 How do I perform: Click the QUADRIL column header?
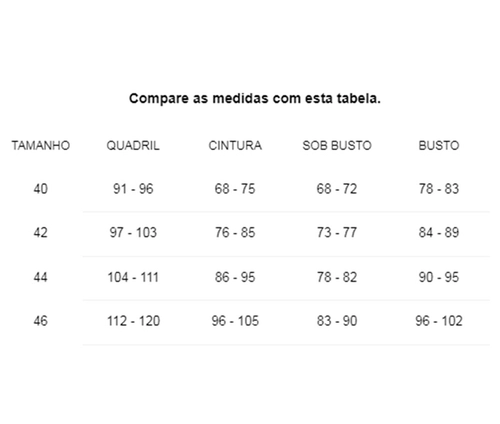click(x=133, y=146)
